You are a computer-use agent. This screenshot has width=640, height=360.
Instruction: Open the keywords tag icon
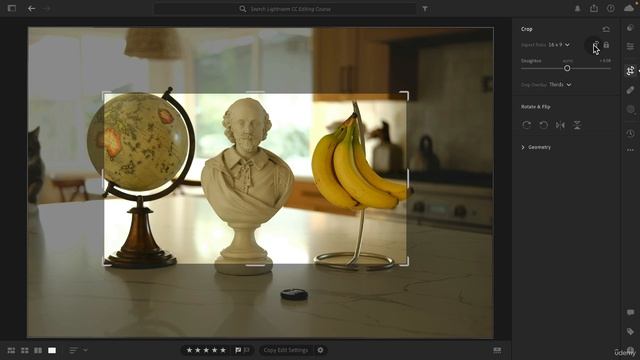click(x=630, y=331)
